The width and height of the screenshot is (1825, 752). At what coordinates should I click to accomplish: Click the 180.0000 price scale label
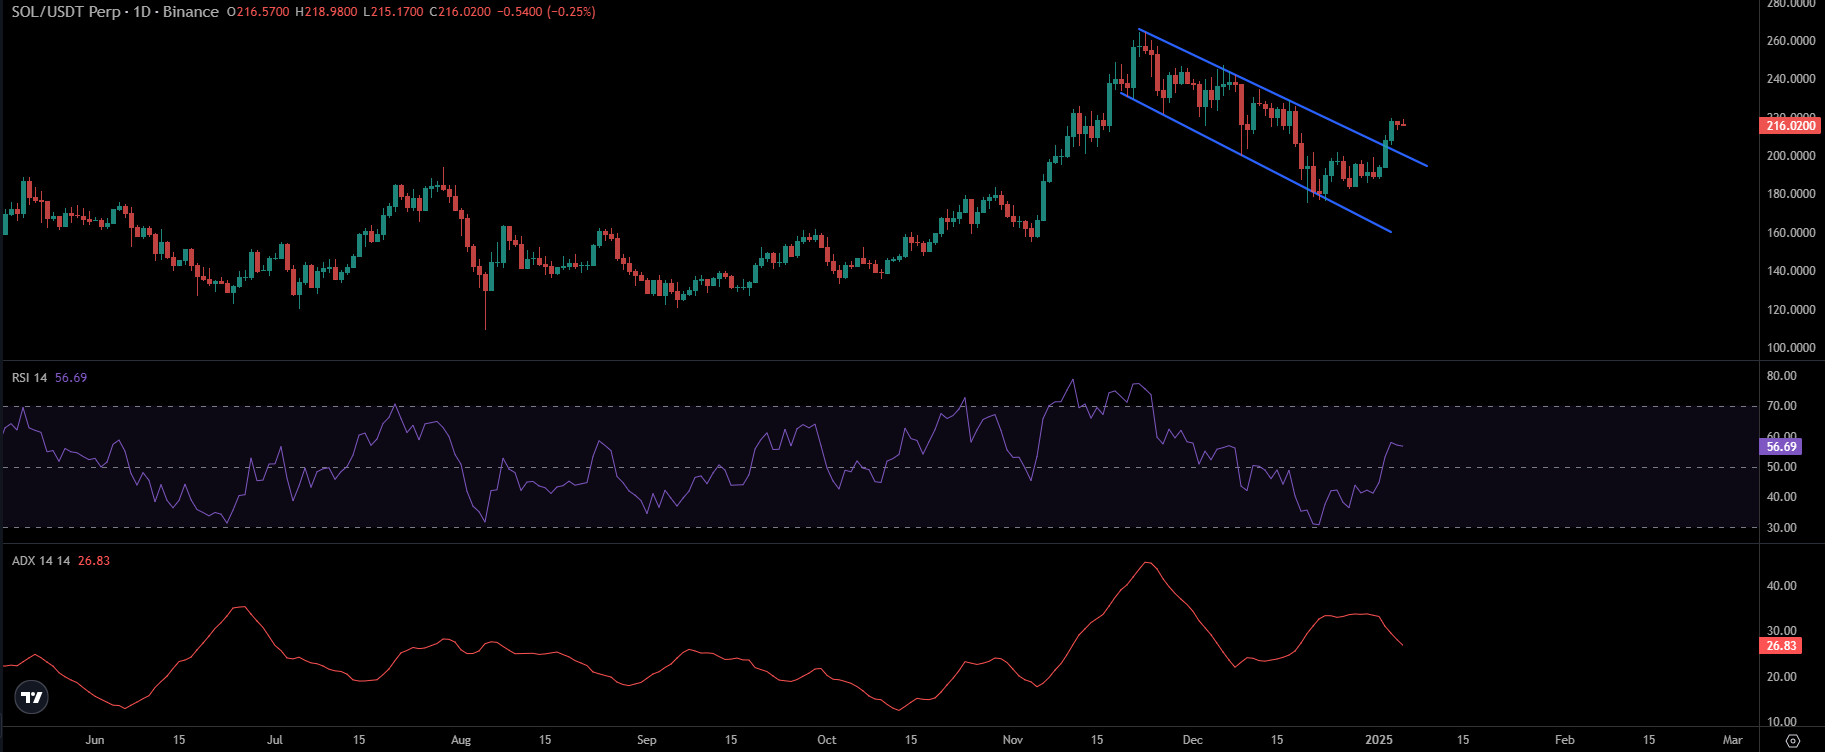pyautogui.click(x=1791, y=194)
